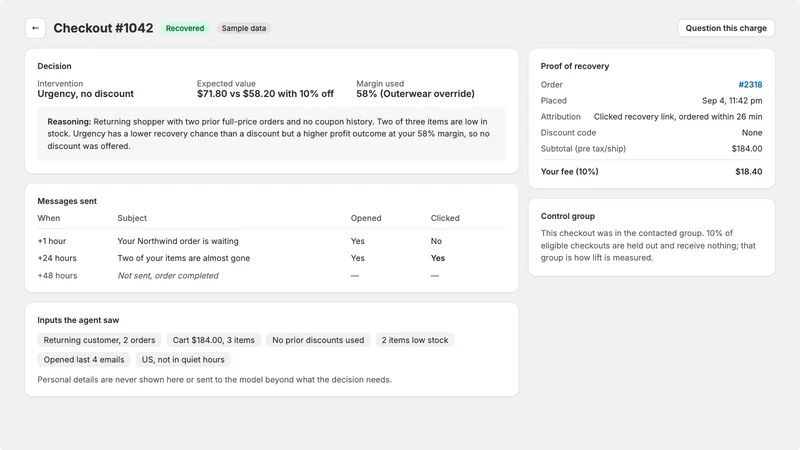The width and height of the screenshot is (800, 450).
Task: Click the 58% (Outerwear override) margin value
Action: pyautogui.click(x=415, y=94)
